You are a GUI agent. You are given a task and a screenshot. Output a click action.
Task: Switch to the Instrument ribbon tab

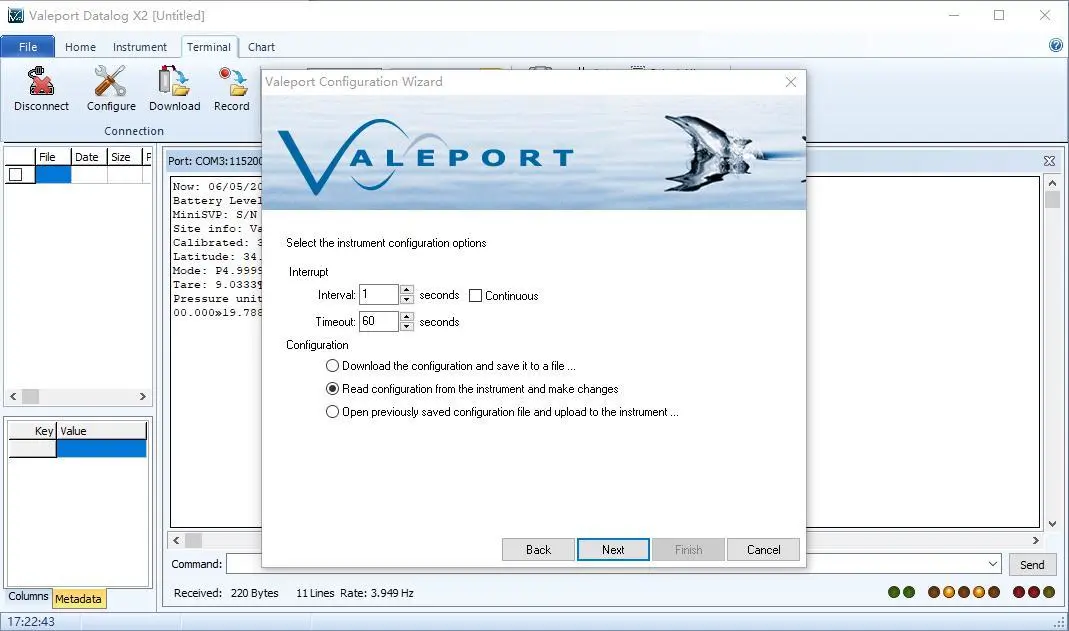(140, 47)
